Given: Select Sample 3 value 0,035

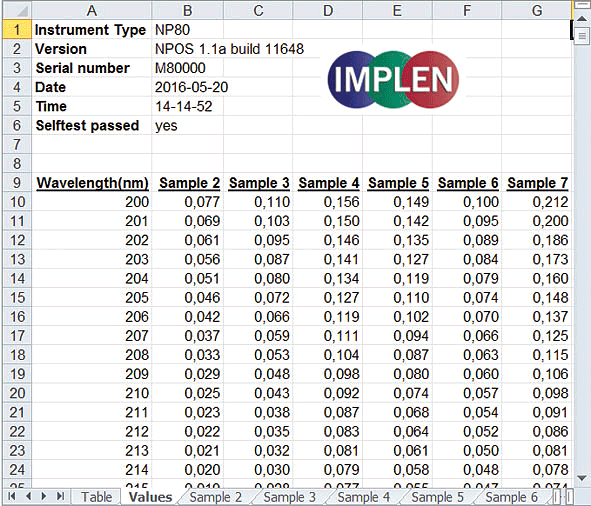Looking at the screenshot, I should [258, 431].
